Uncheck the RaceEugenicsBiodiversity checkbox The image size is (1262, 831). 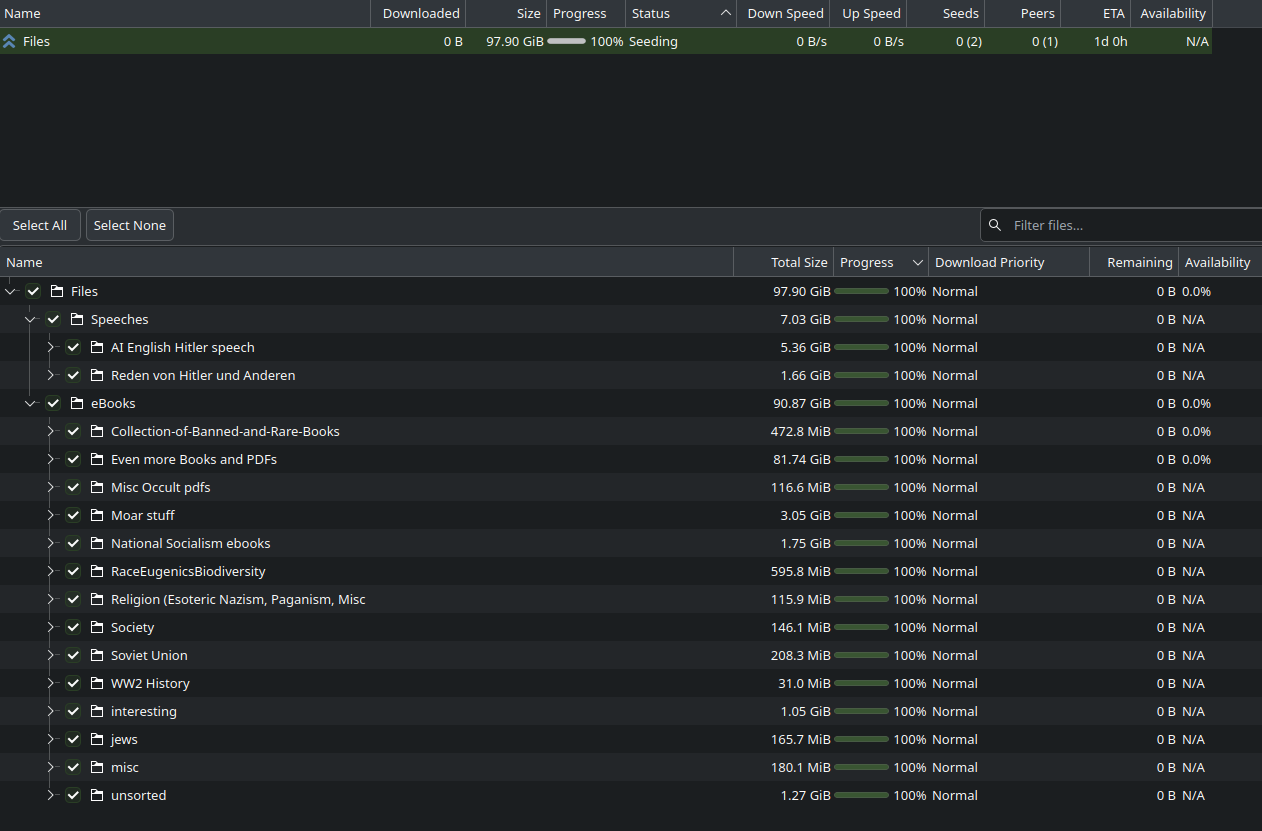(x=73, y=571)
